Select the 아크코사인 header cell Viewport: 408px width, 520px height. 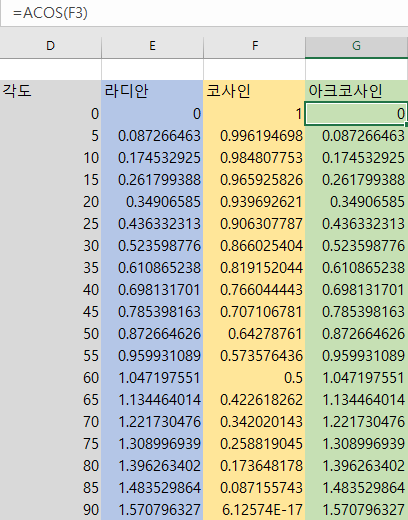click(x=356, y=91)
